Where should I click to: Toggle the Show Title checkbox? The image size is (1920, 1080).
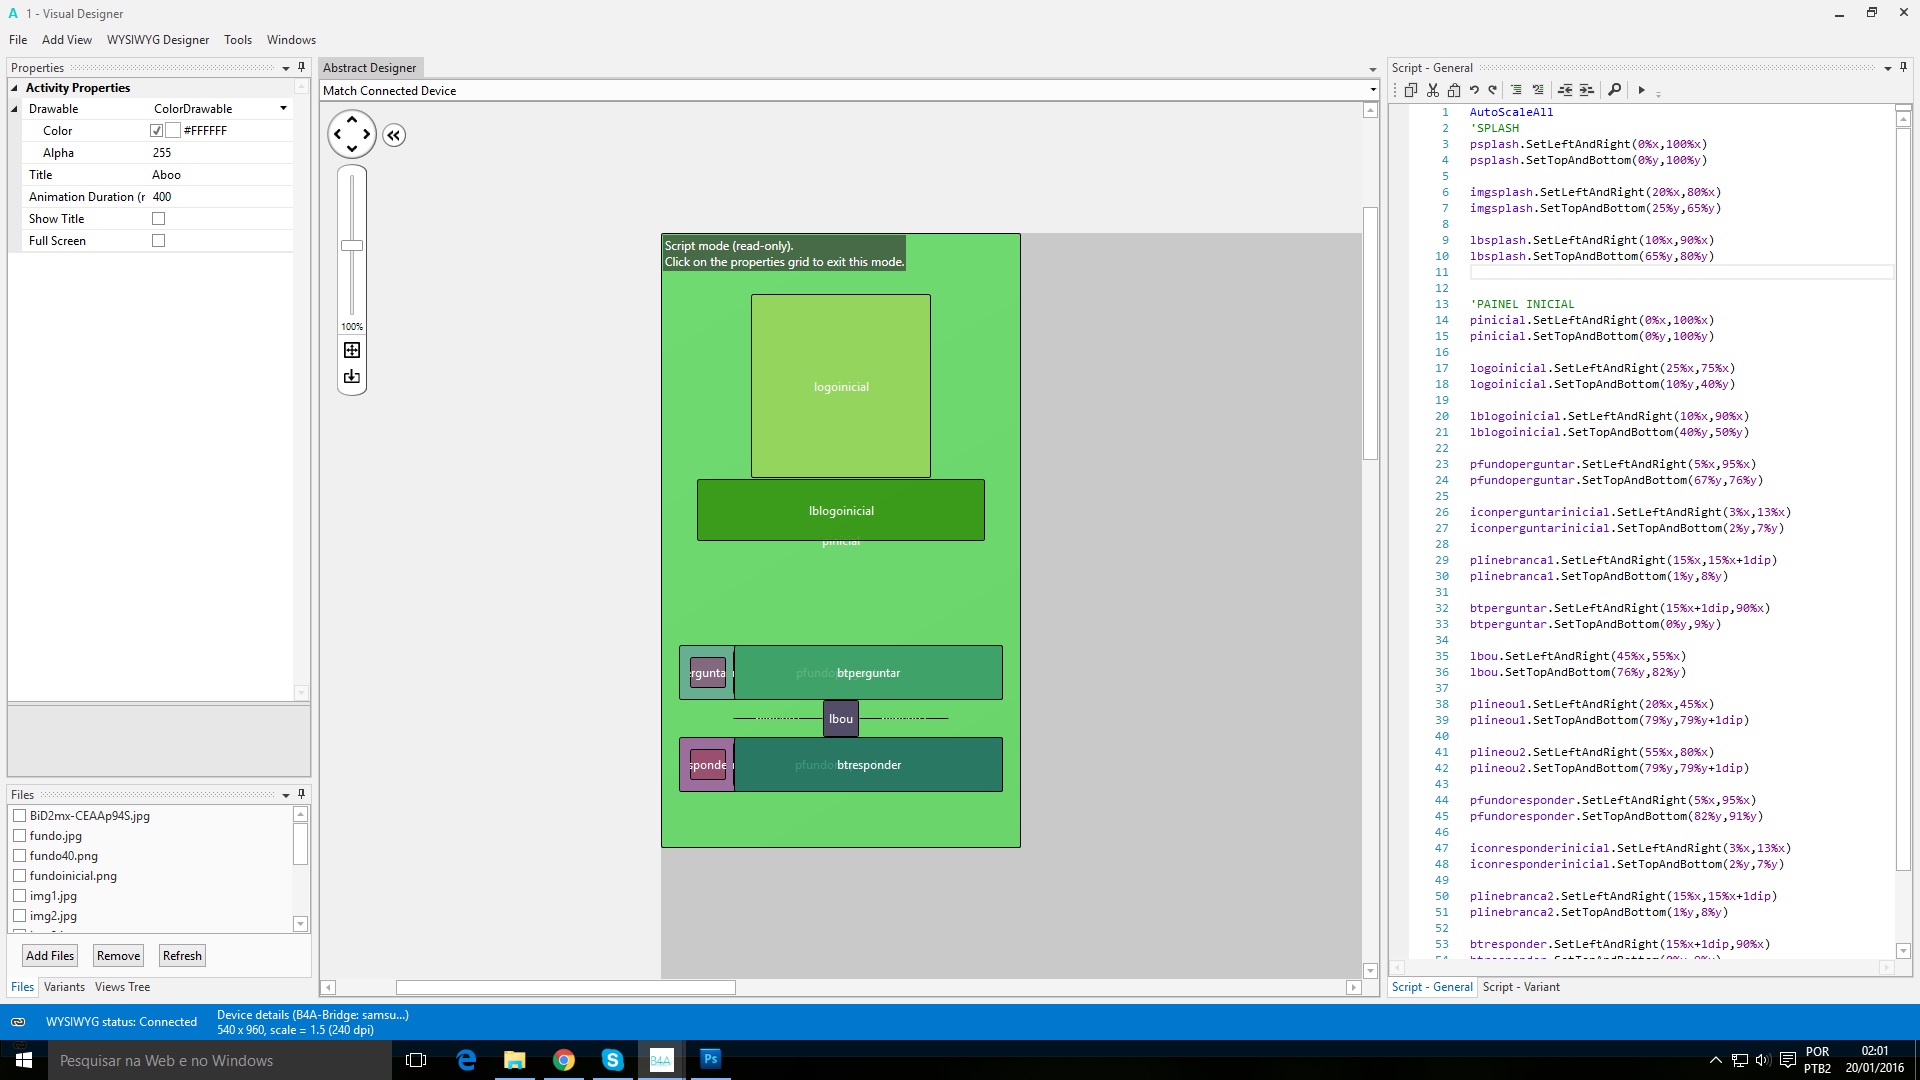[158, 218]
